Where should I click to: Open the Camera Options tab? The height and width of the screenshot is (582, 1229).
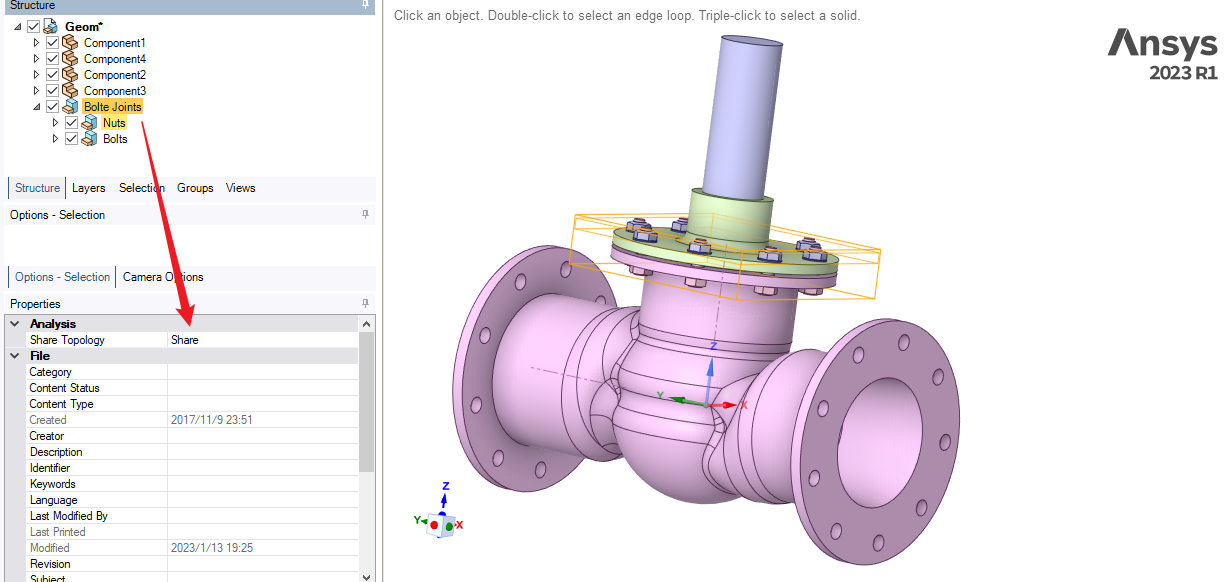(163, 277)
